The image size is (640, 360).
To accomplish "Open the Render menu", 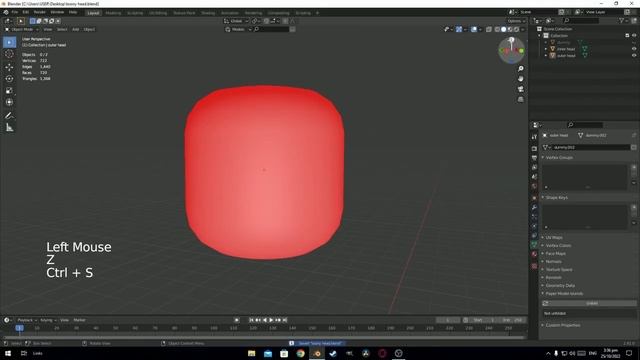I will click(40, 13).
